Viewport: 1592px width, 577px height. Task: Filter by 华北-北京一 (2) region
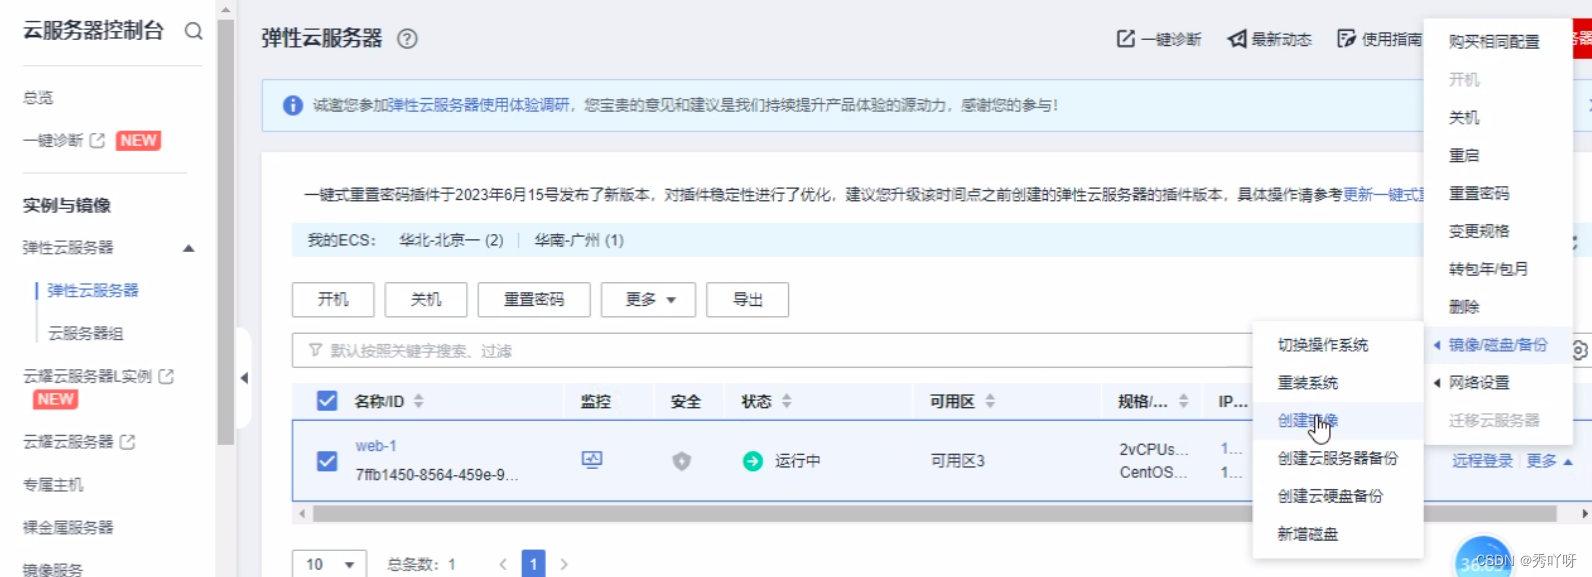pyautogui.click(x=451, y=240)
